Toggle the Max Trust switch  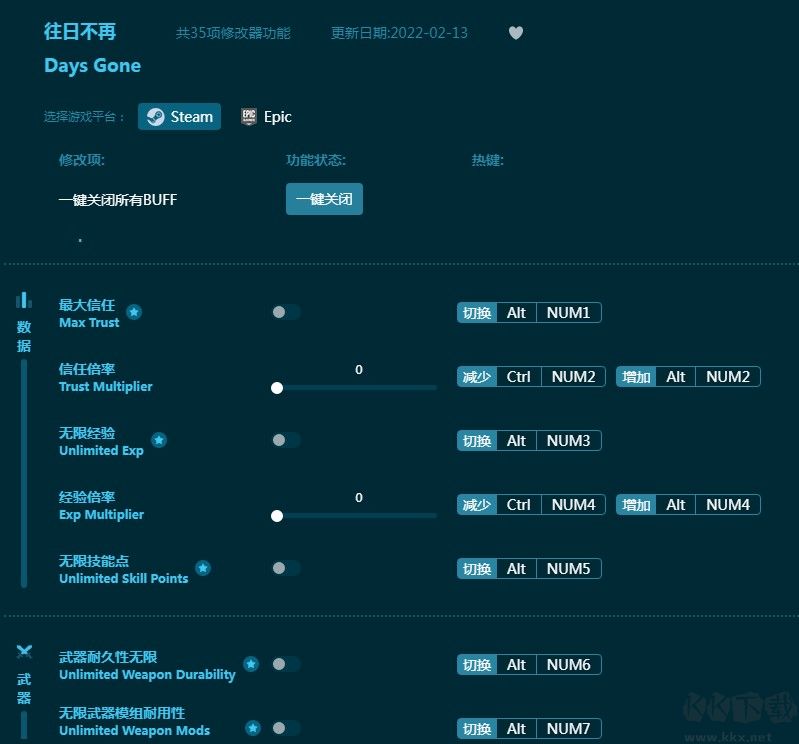pyautogui.click(x=286, y=312)
